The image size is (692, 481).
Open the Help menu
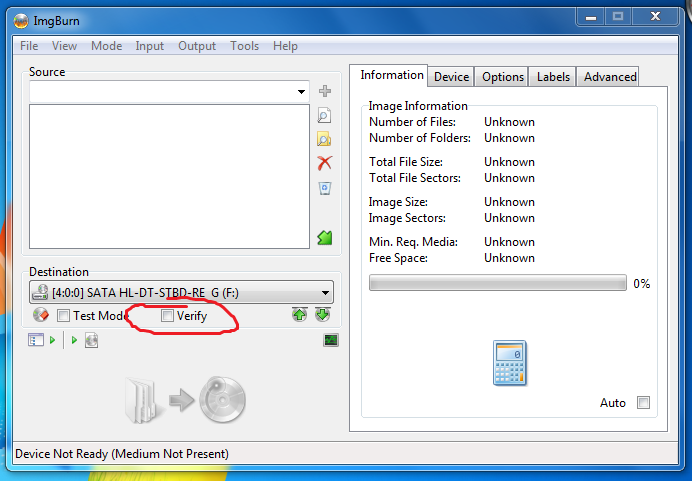pyautogui.click(x=285, y=46)
